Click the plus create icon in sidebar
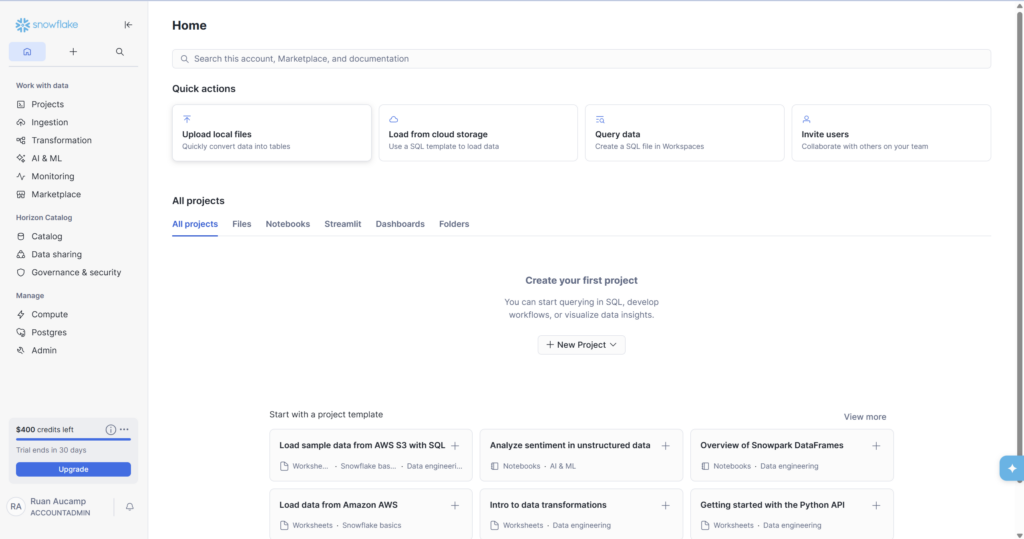The height and width of the screenshot is (539, 1024). [73, 52]
